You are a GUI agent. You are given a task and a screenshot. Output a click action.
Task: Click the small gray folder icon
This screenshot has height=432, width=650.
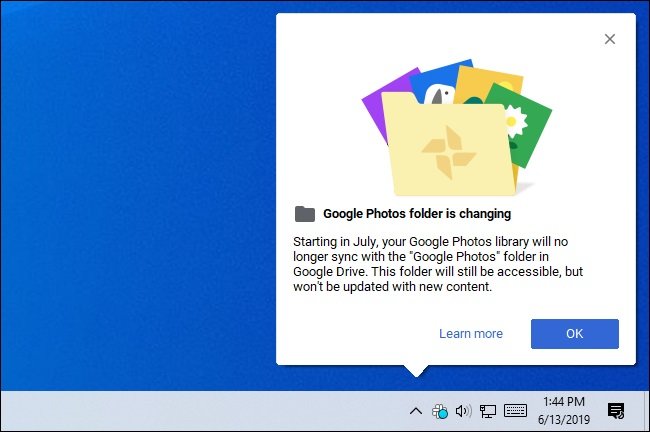[305, 213]
